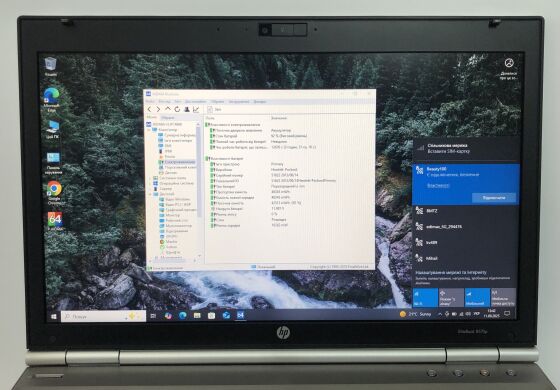Toggle the airplane mode tile
Image resolution: width=560 pixels, height=390 pixels.
(451, 298)
